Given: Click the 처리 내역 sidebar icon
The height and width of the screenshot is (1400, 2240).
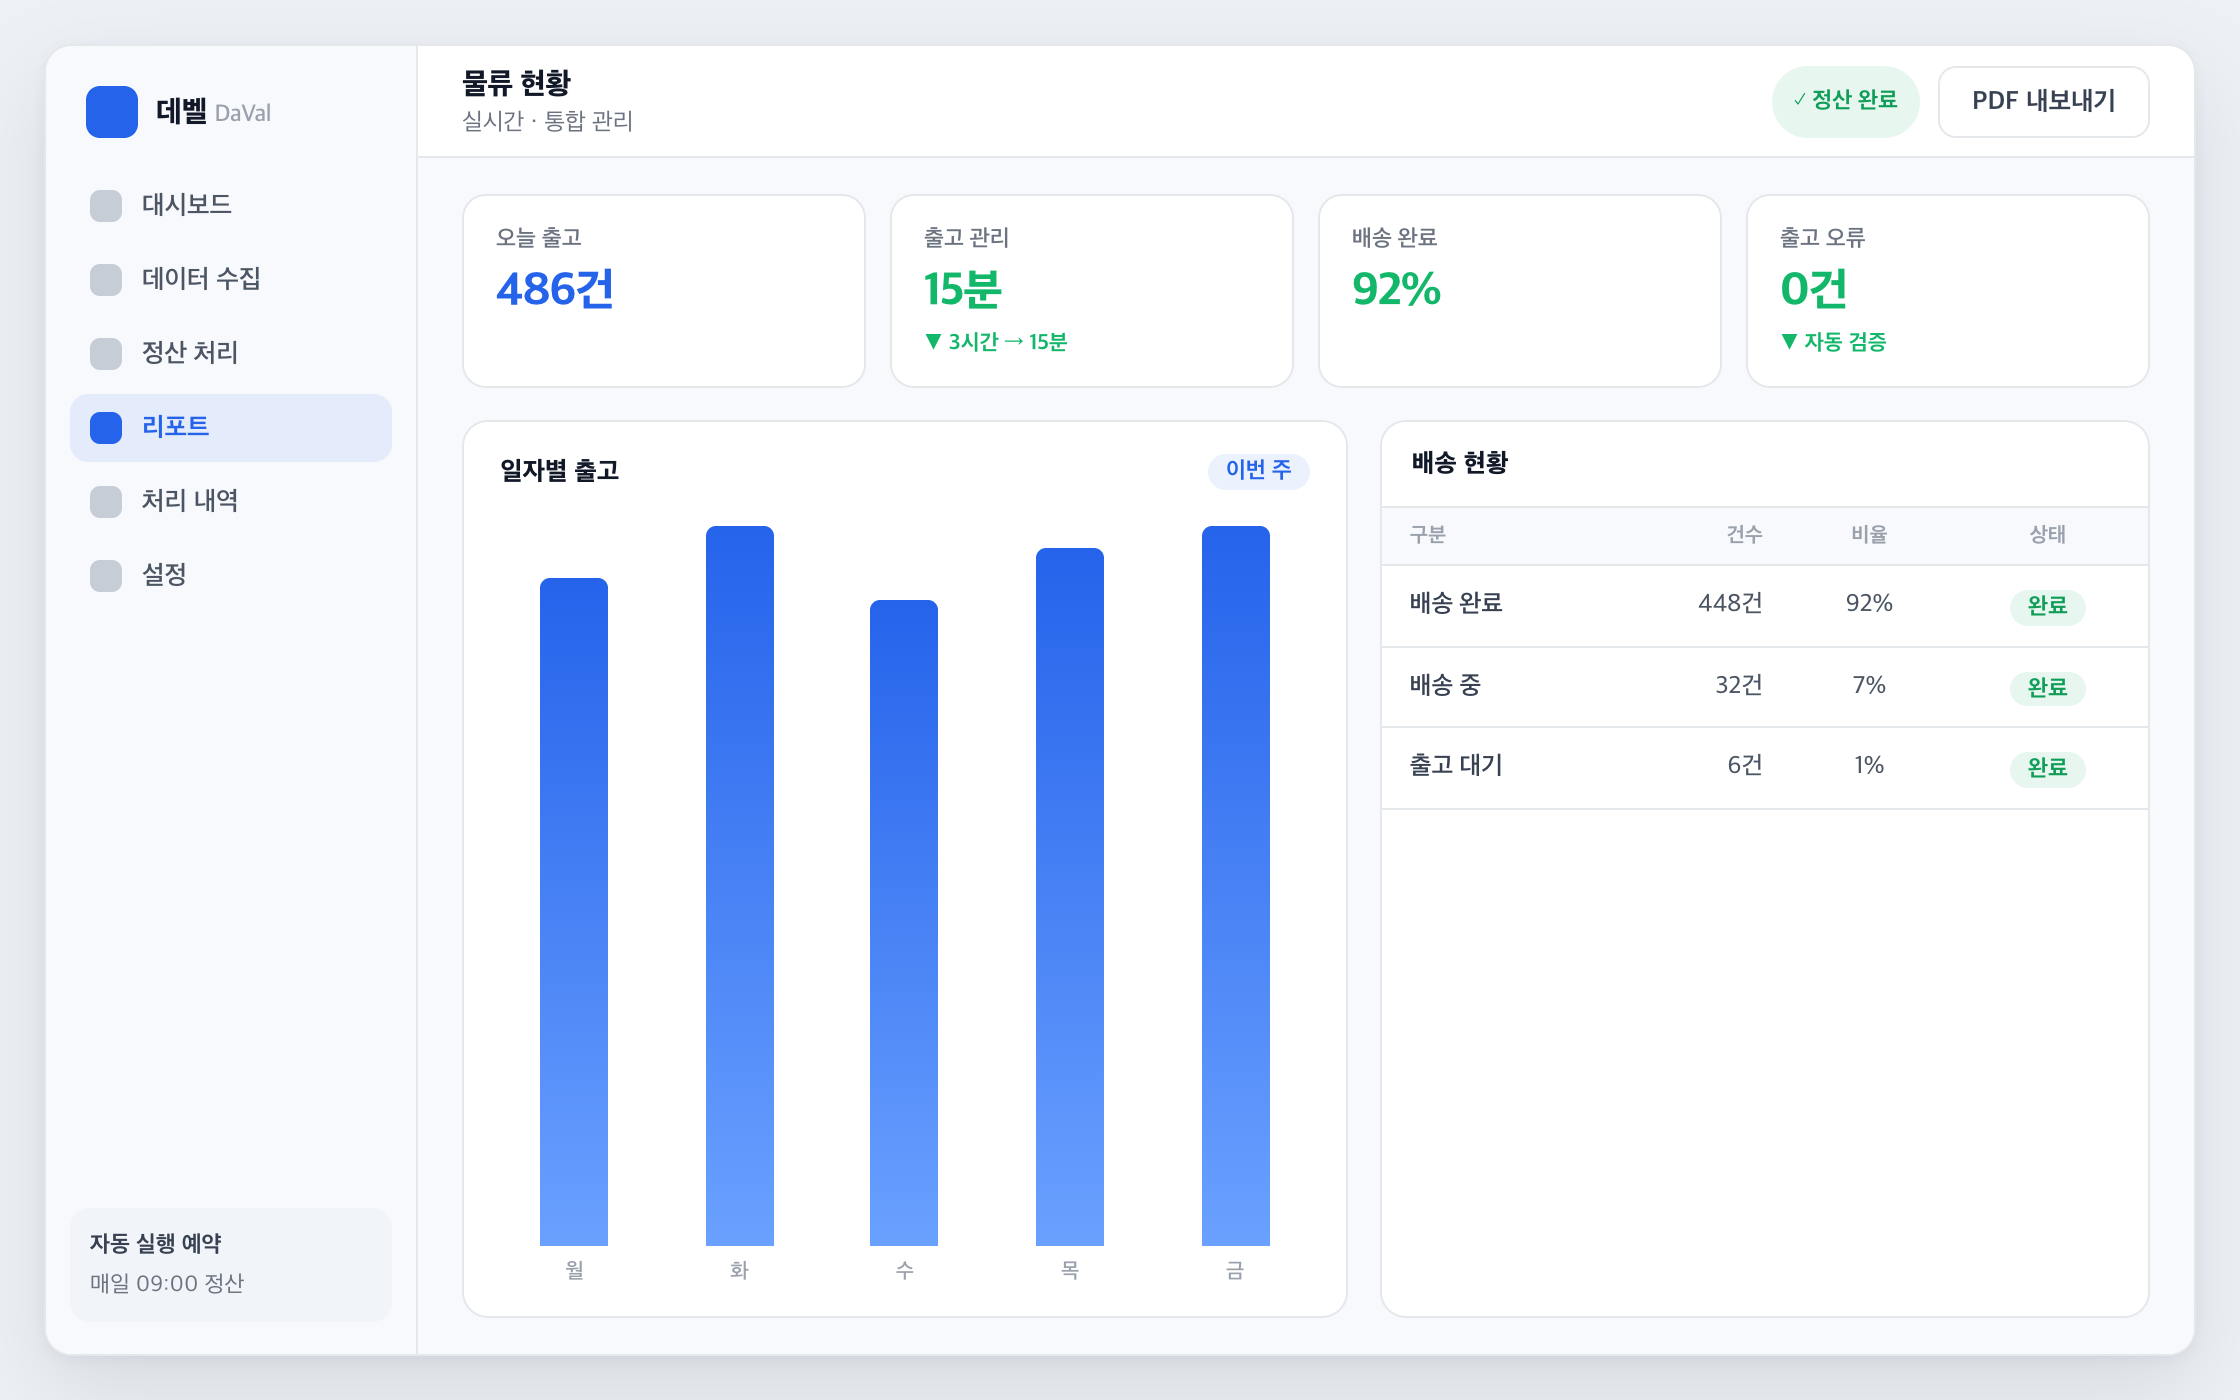Looking at the screenshot, I should click(106, 502).
